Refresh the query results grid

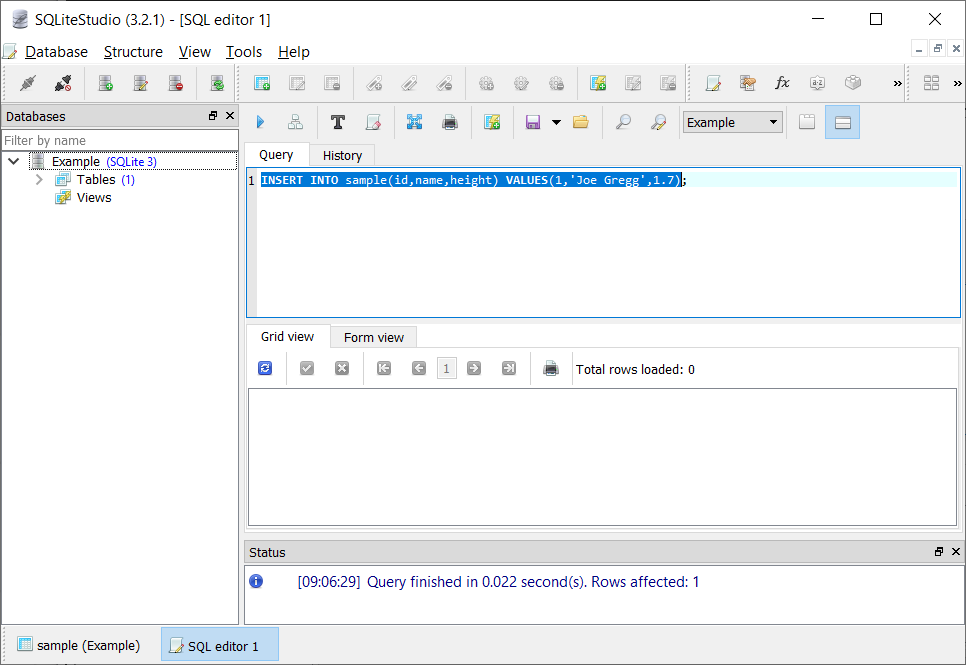pyautogui.click(x=265, y=368)
